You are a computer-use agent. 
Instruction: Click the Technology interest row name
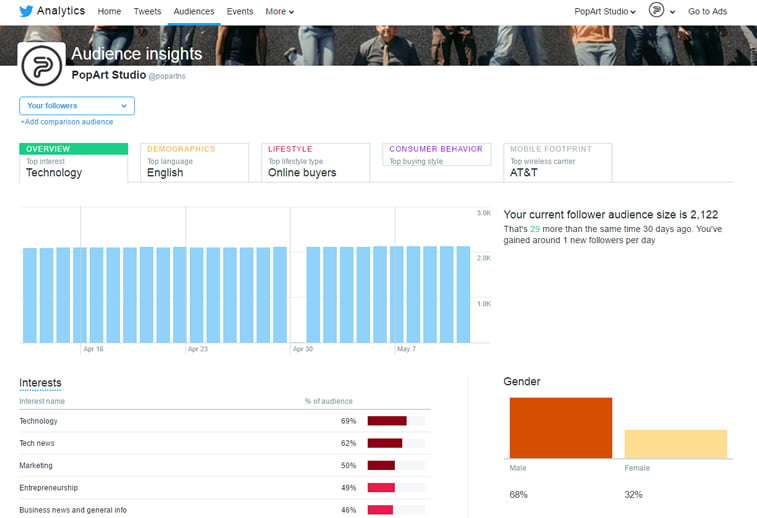38,421
